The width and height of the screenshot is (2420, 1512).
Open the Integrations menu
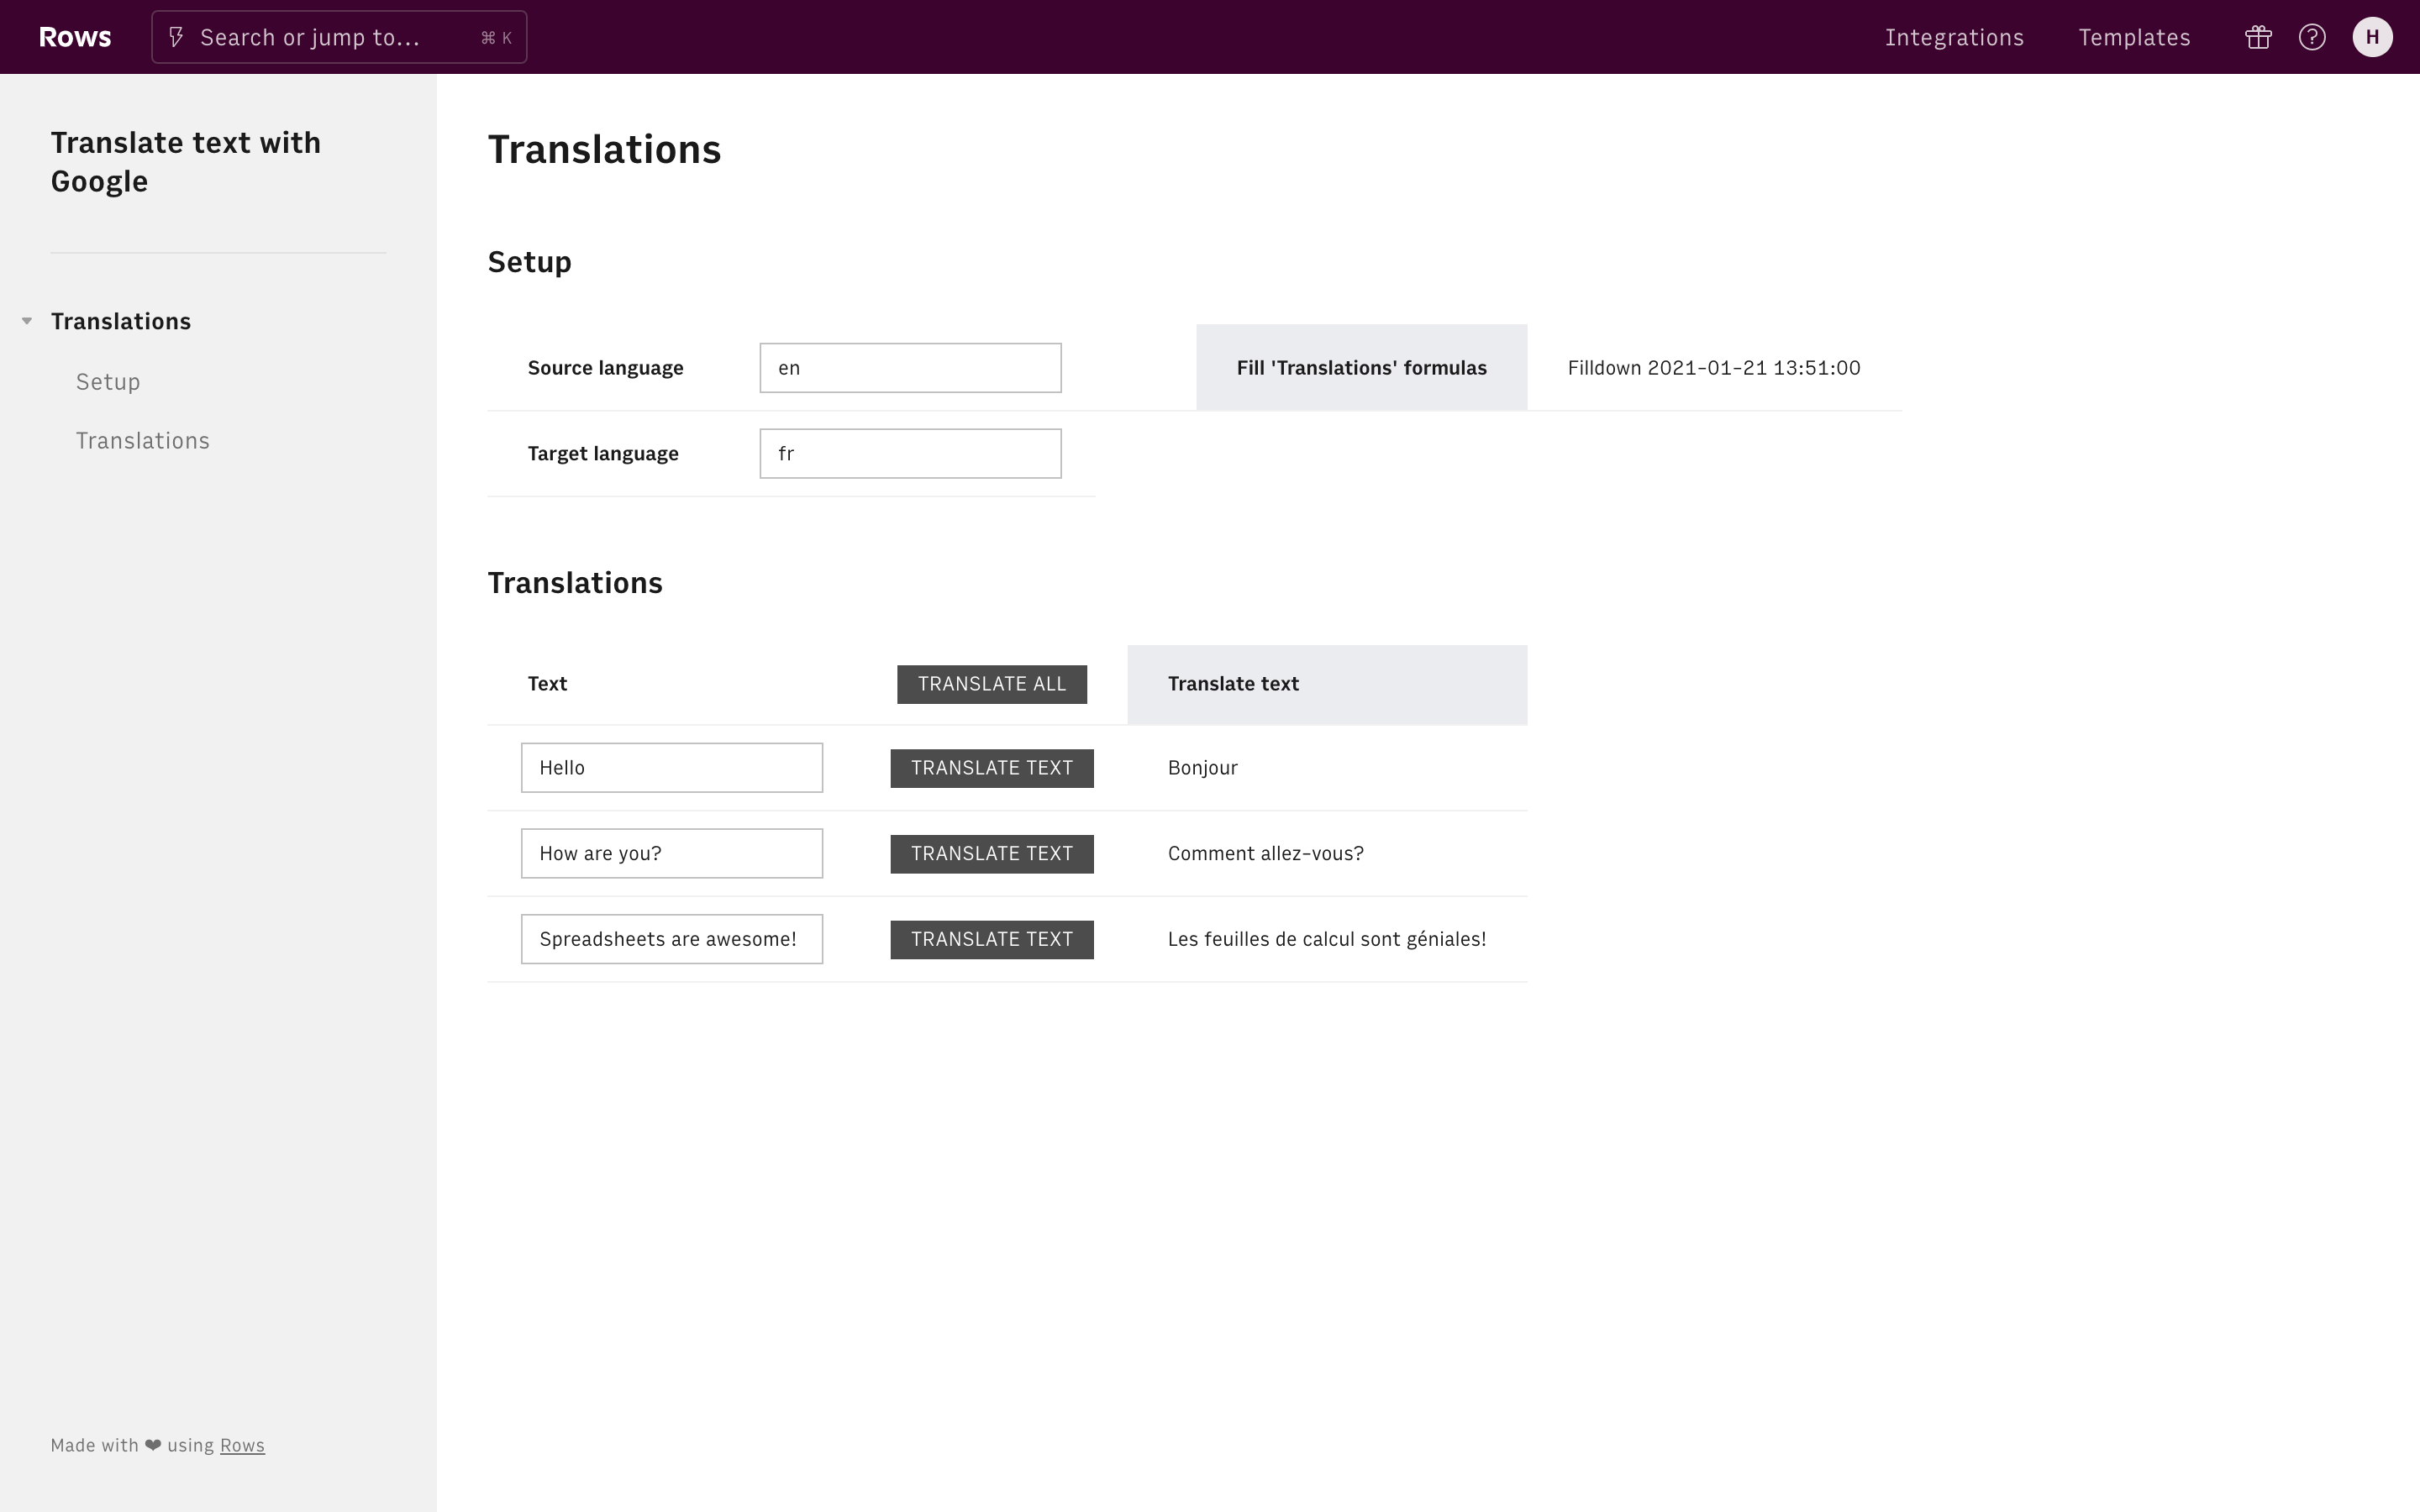(1955, 37)
